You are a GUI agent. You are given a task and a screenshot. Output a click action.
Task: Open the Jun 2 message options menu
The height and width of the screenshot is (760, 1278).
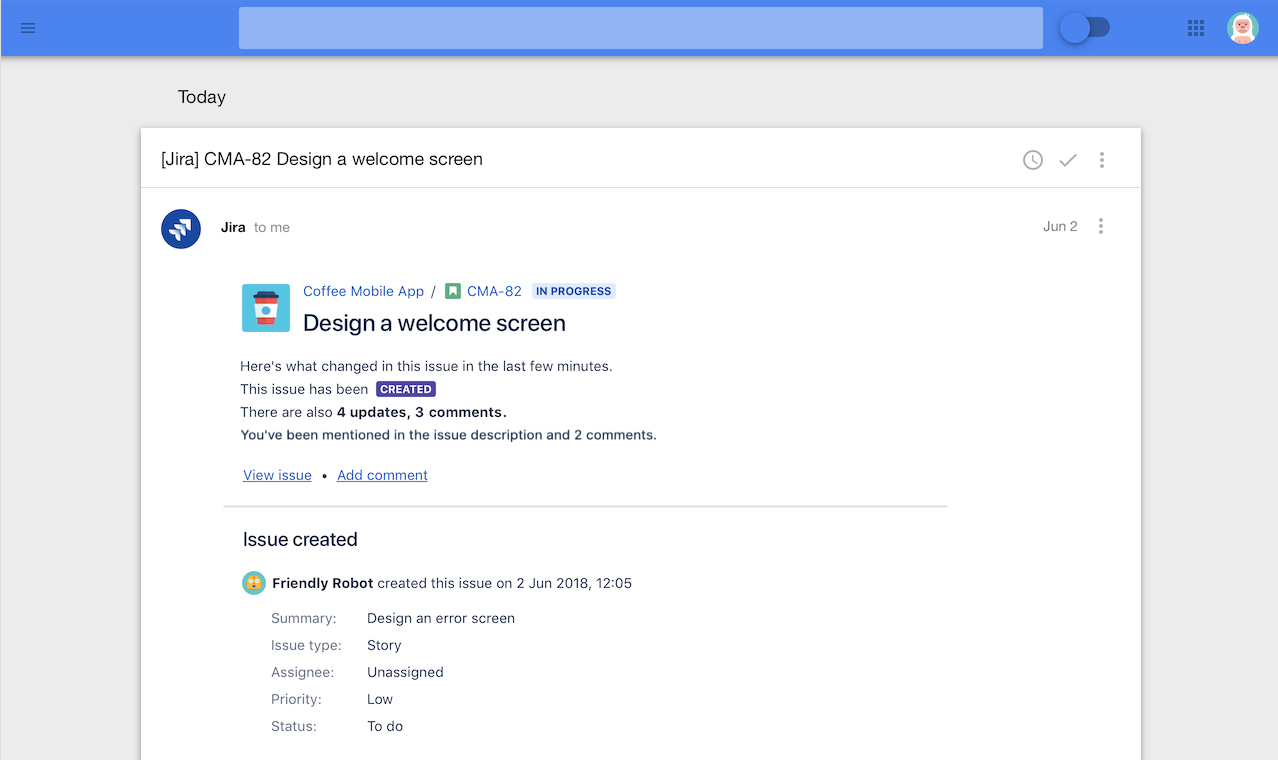[1101, 227]
